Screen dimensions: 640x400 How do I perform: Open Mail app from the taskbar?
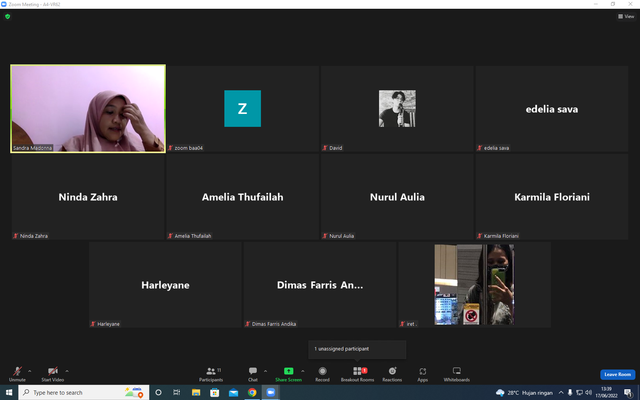(x=233, y=393)
